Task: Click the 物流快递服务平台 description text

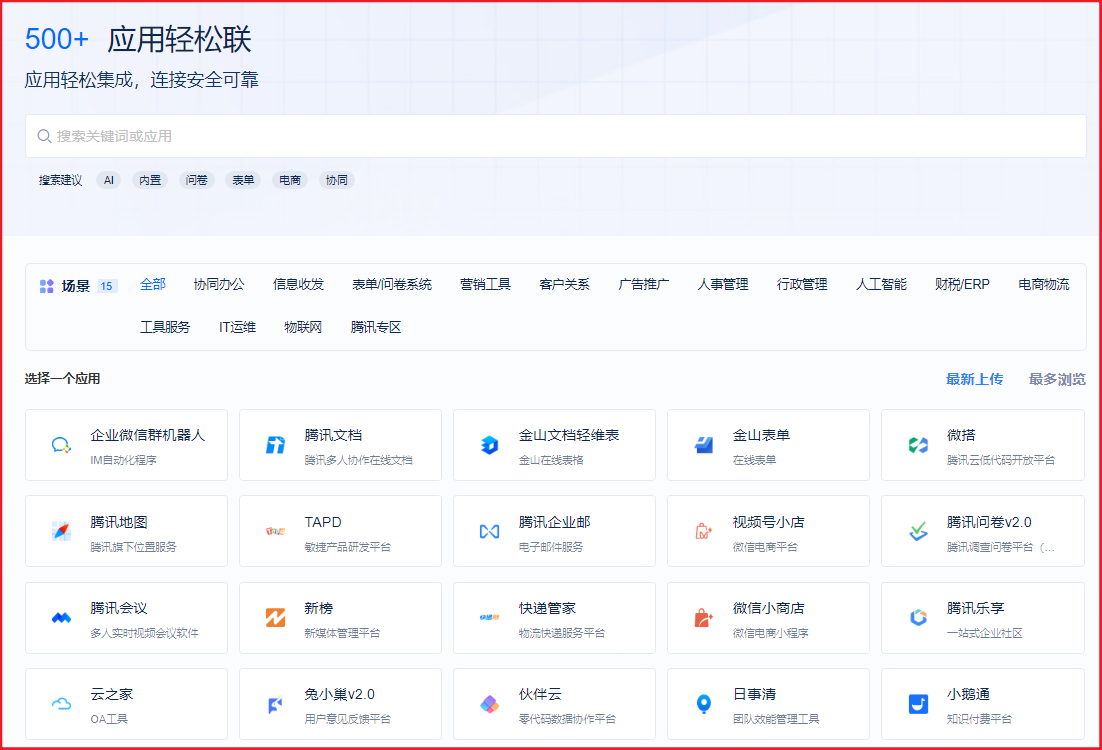Action: point(562,633)
